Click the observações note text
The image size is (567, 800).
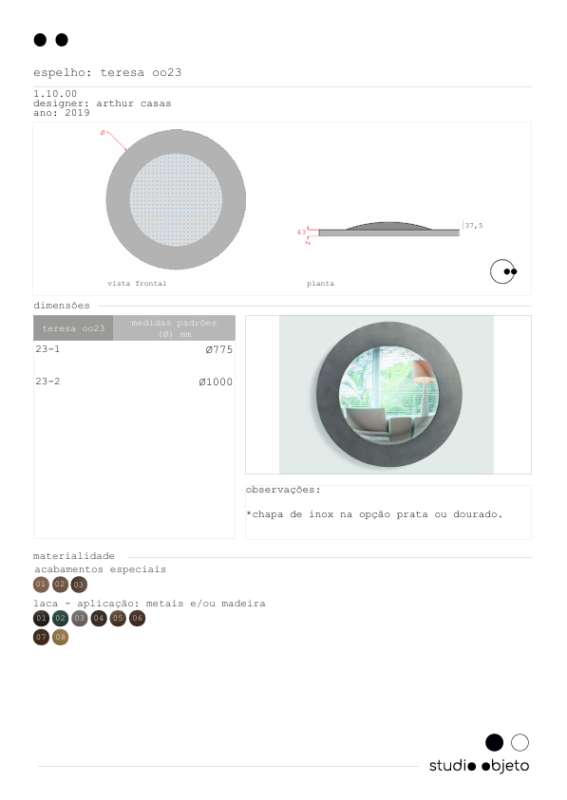[374, 514]
